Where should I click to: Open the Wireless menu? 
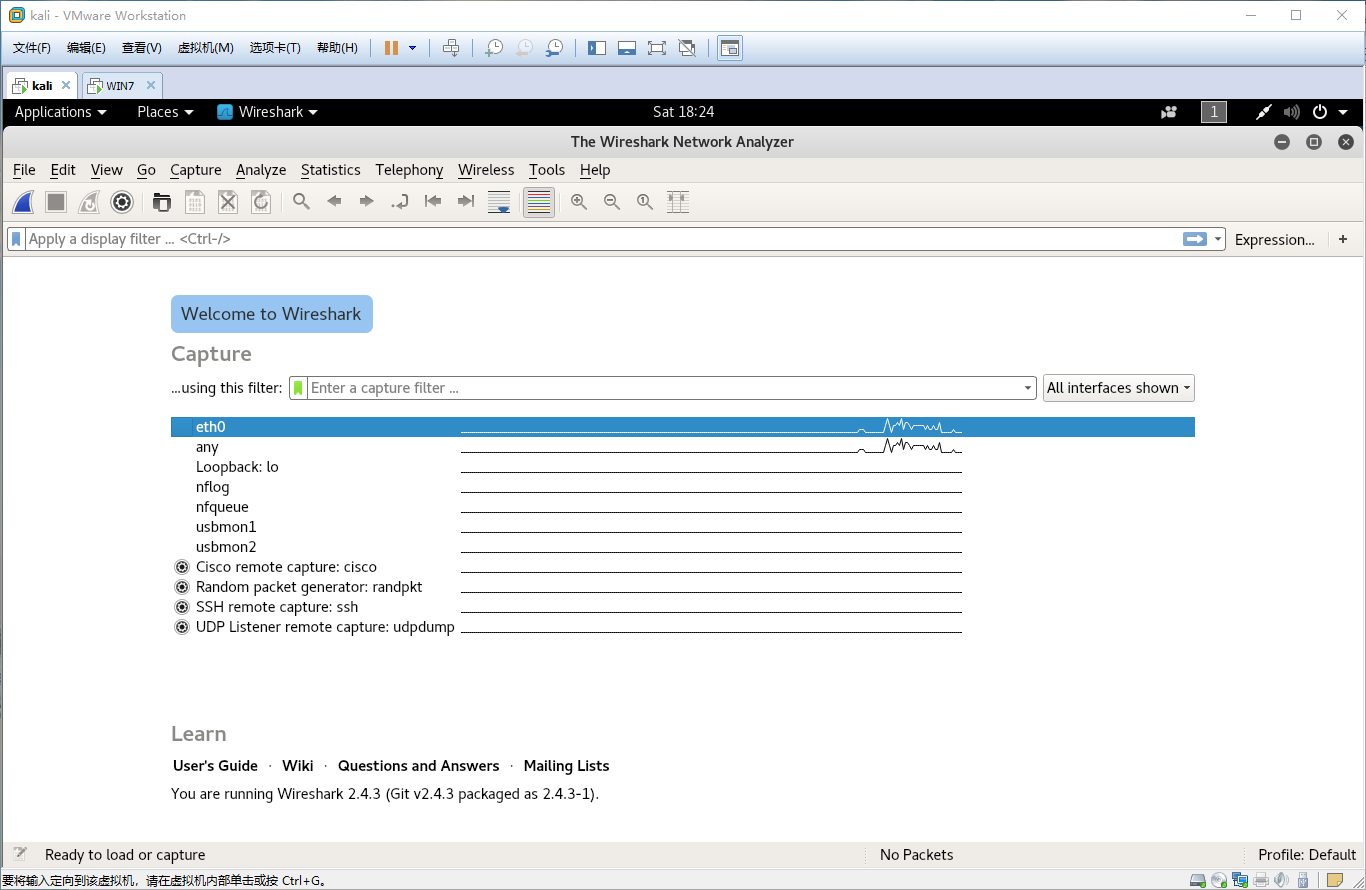pyautogui.click(x=486, y=170)
